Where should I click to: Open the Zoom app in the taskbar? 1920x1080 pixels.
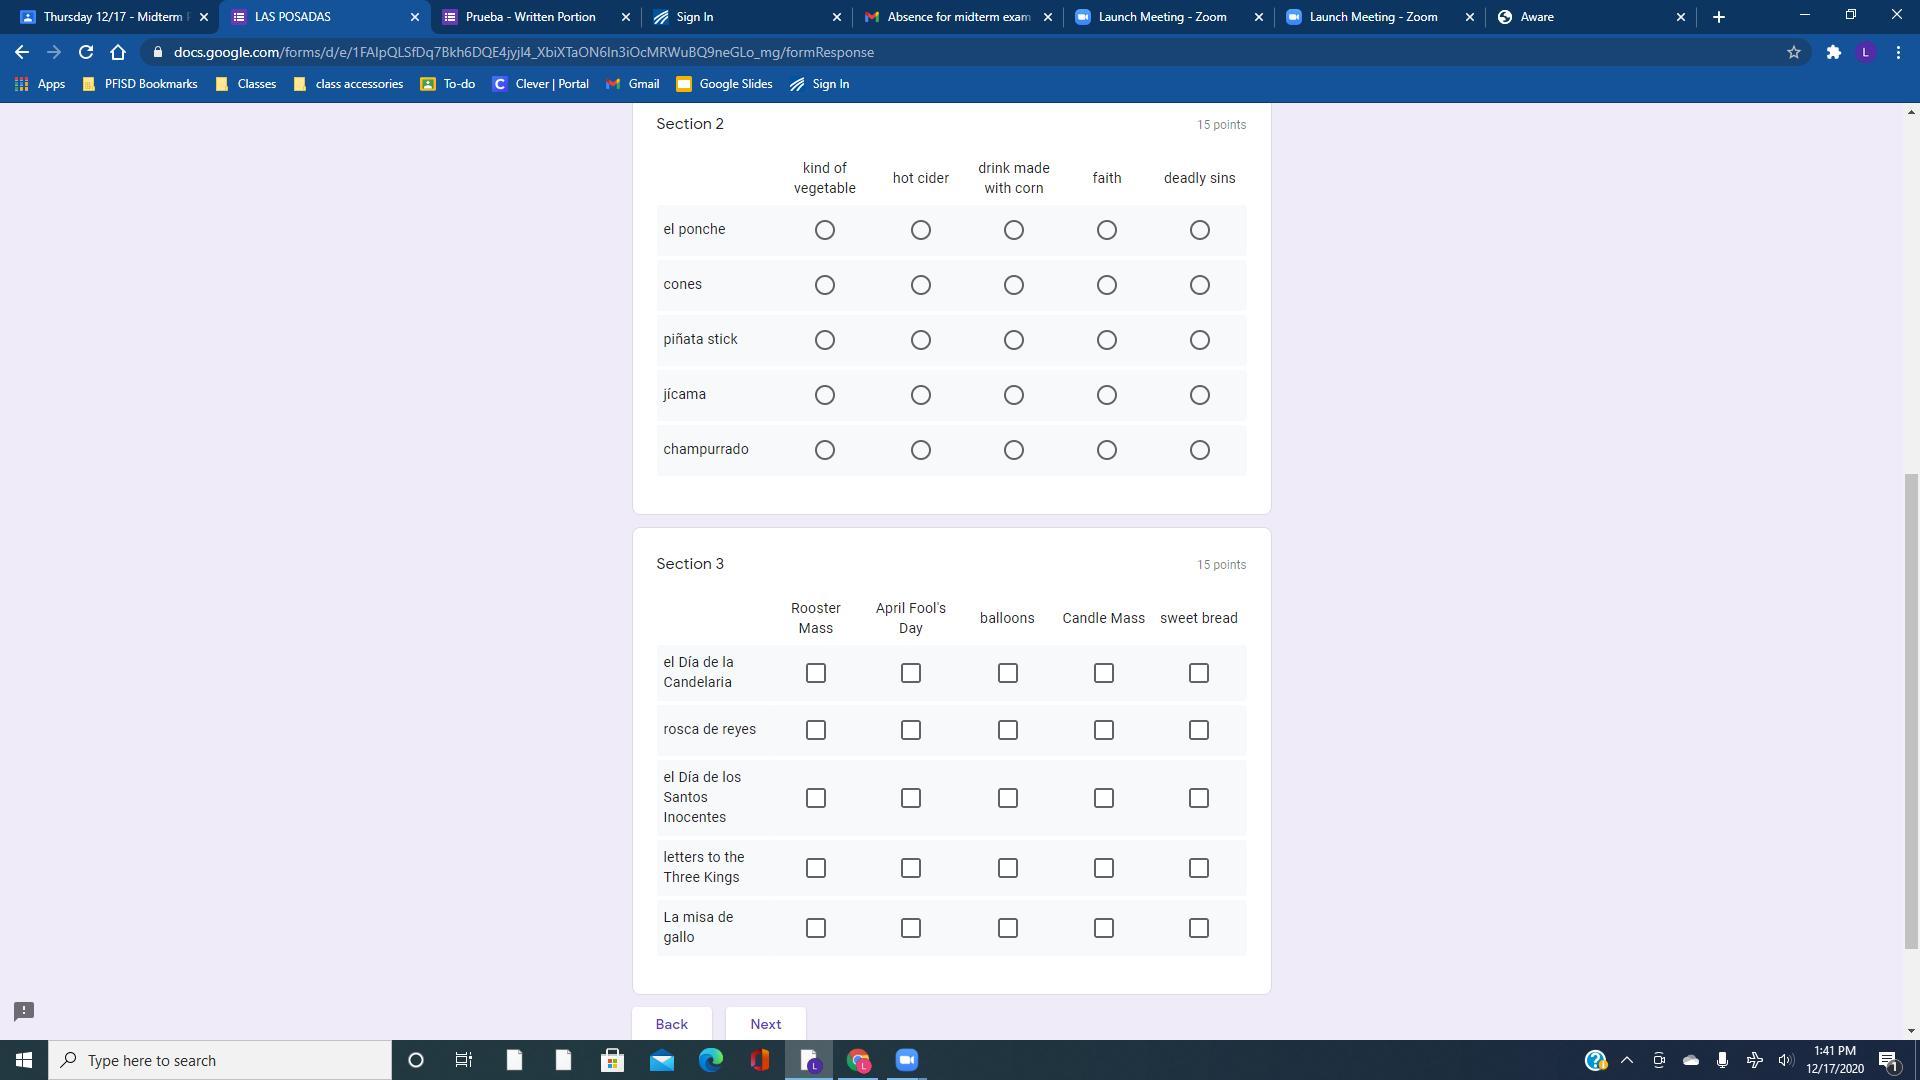[x=907, y=1060]
